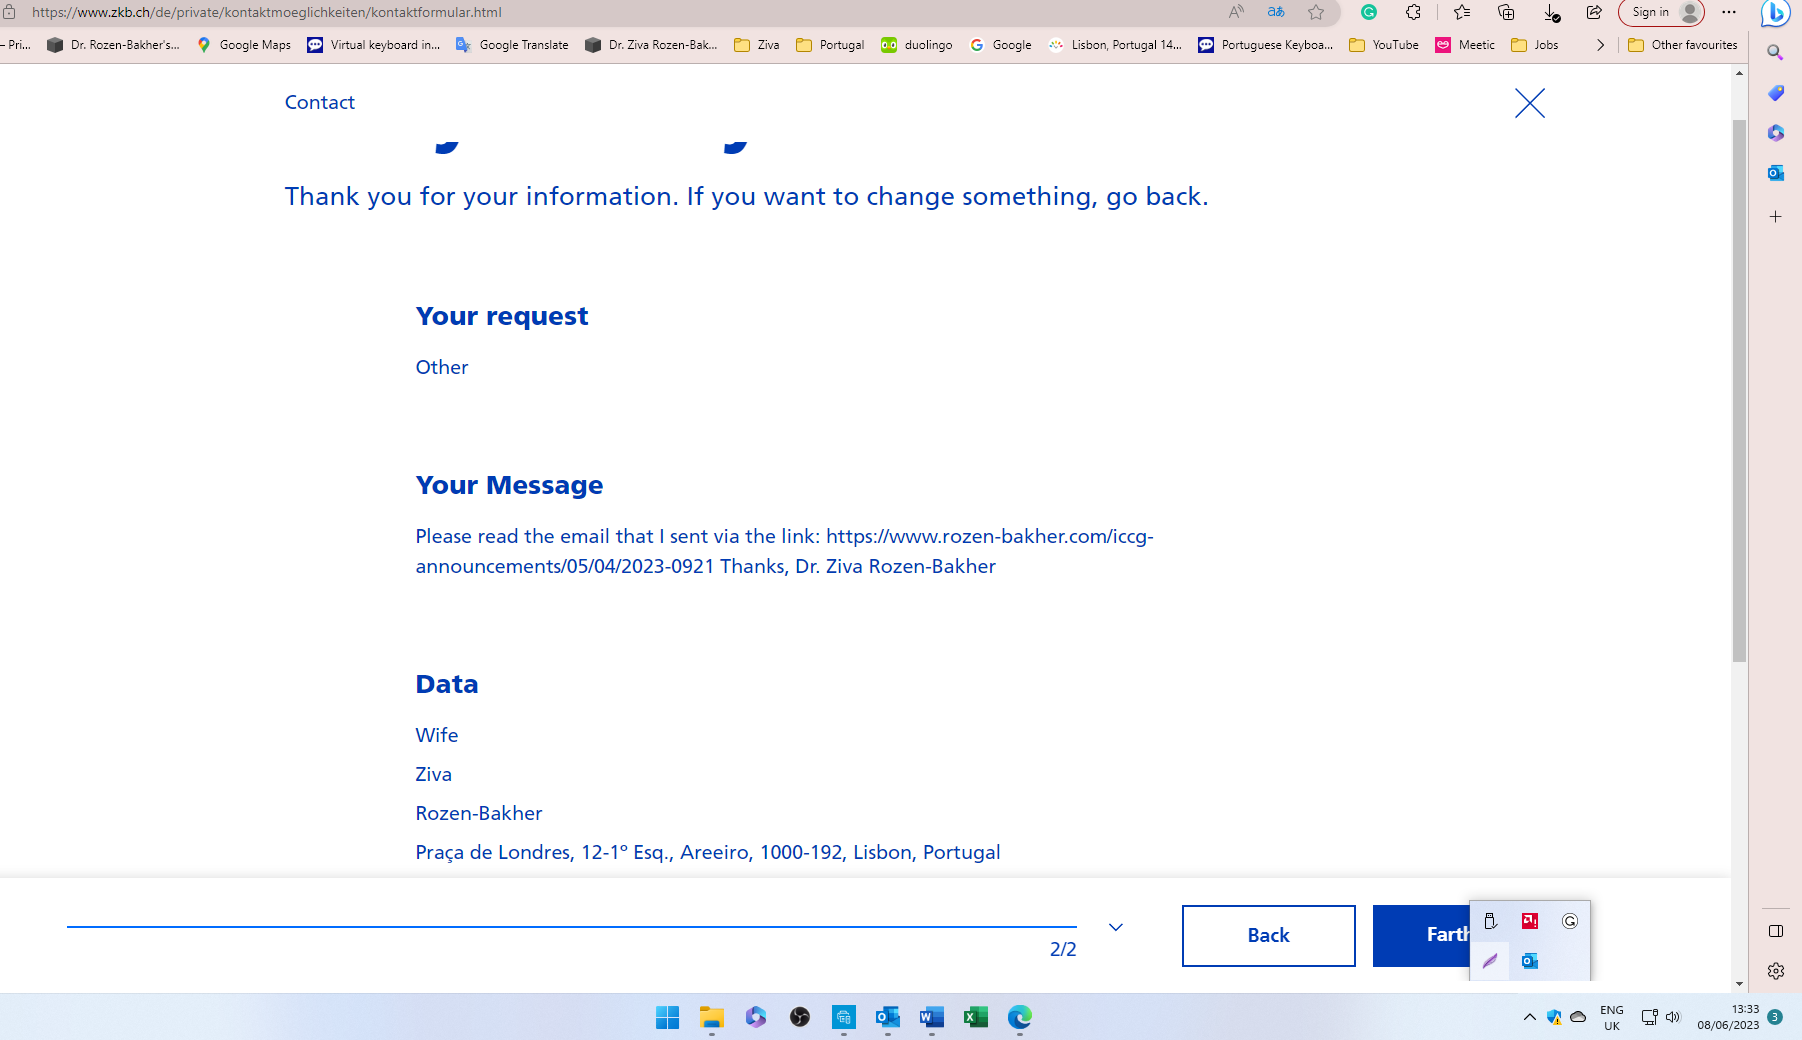Viewport: 1802px width, 1040px height.
Task: Open the taskbar clock showing 13:33
Action: [x=1728, y=1017]
